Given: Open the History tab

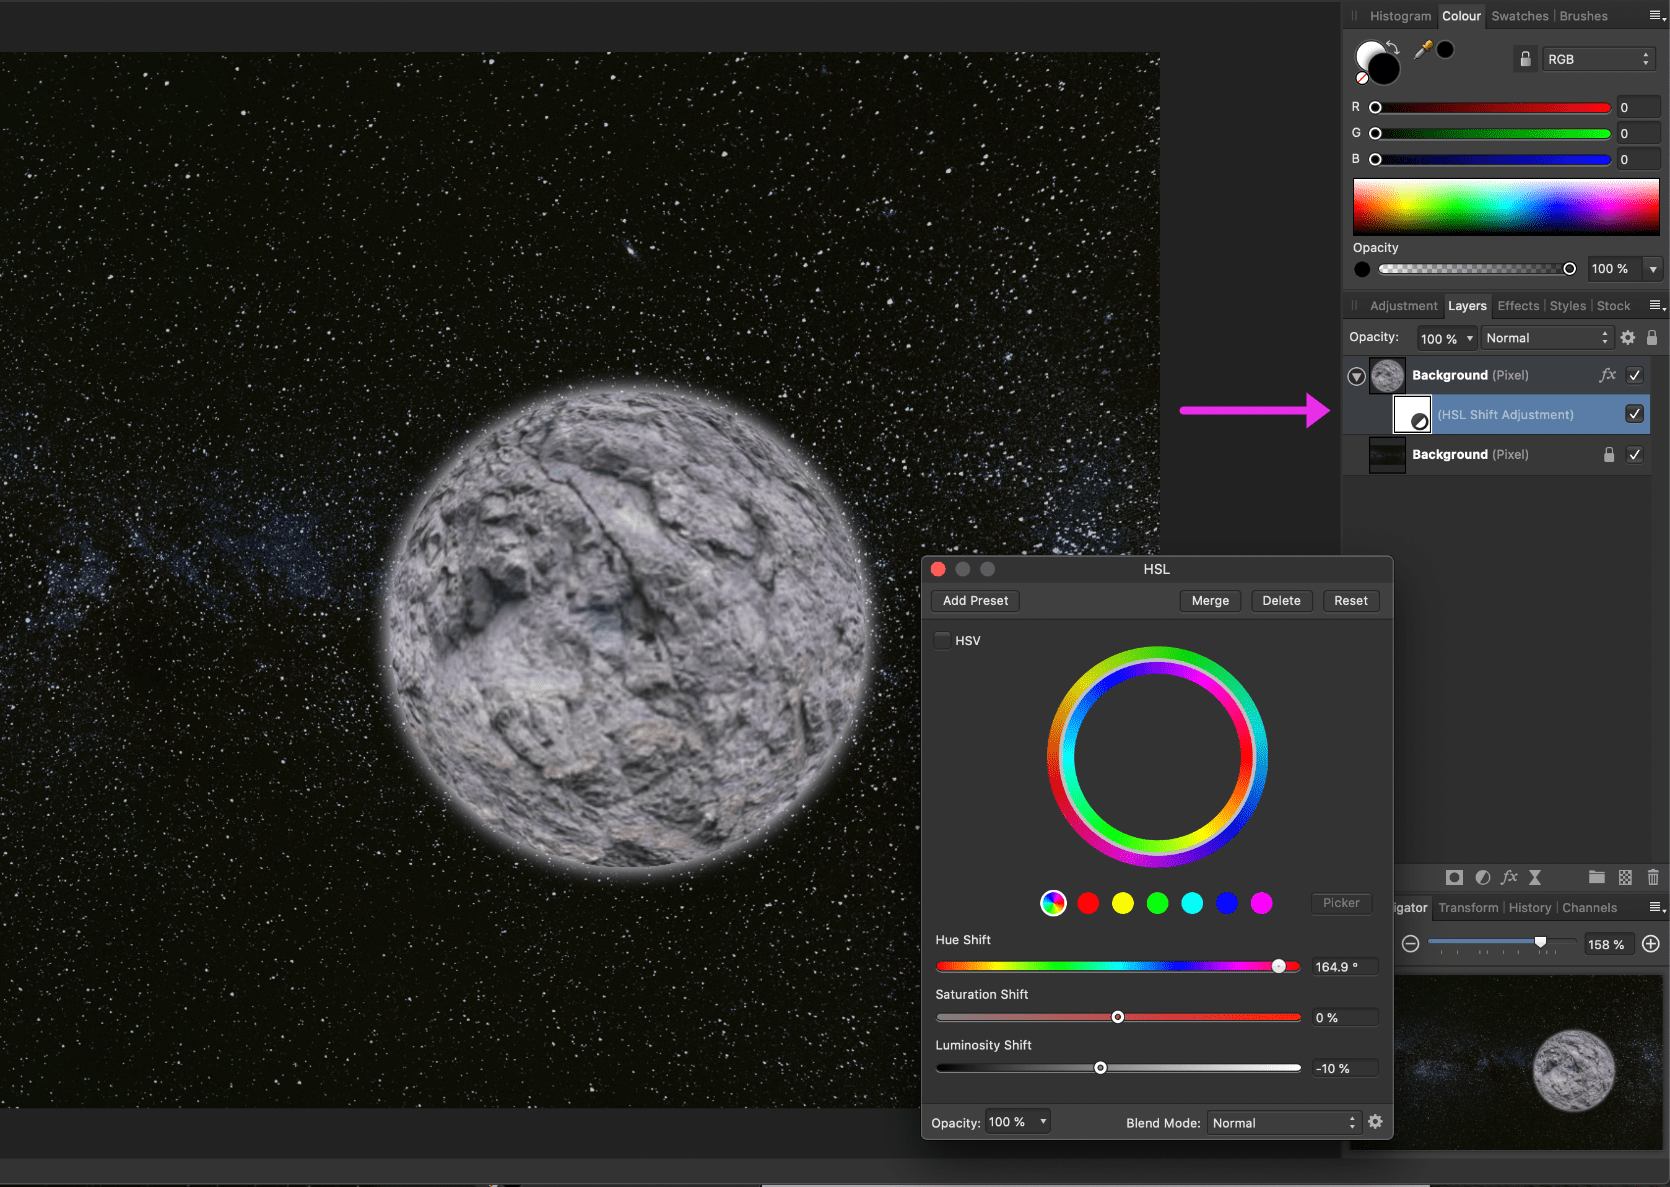Looking at the screenshot, I should pyautogui.click(x=1529, y=908).
